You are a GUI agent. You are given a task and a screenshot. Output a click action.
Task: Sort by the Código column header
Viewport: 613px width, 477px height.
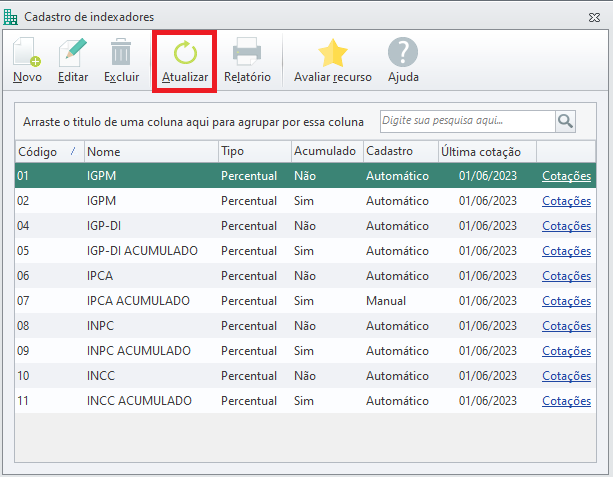click(49, 152)
